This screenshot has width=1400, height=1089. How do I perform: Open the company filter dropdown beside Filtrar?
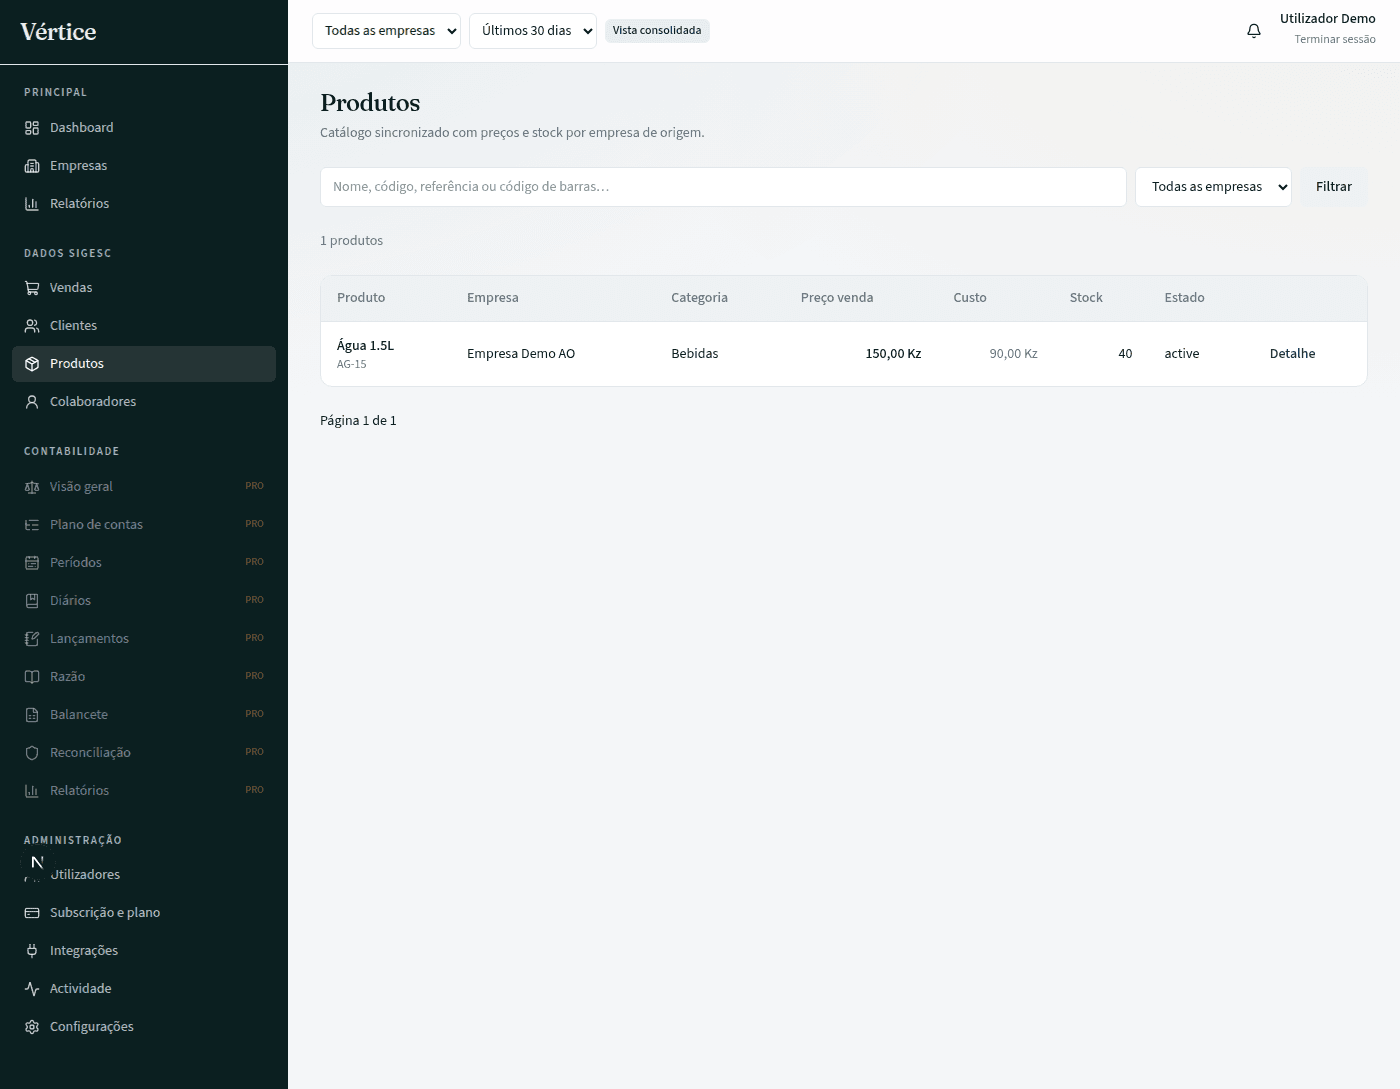(1213, 187)
